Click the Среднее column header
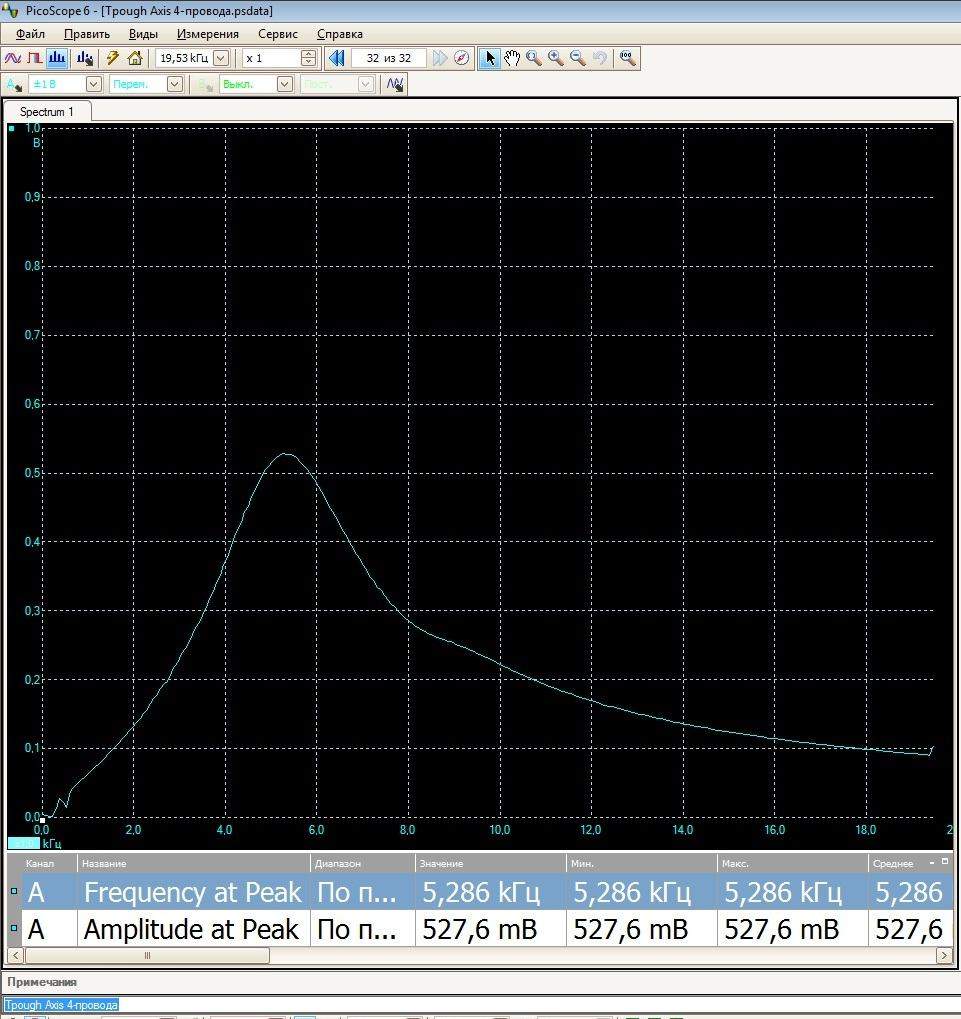The image size is (961, 1019). pos(893,864)
